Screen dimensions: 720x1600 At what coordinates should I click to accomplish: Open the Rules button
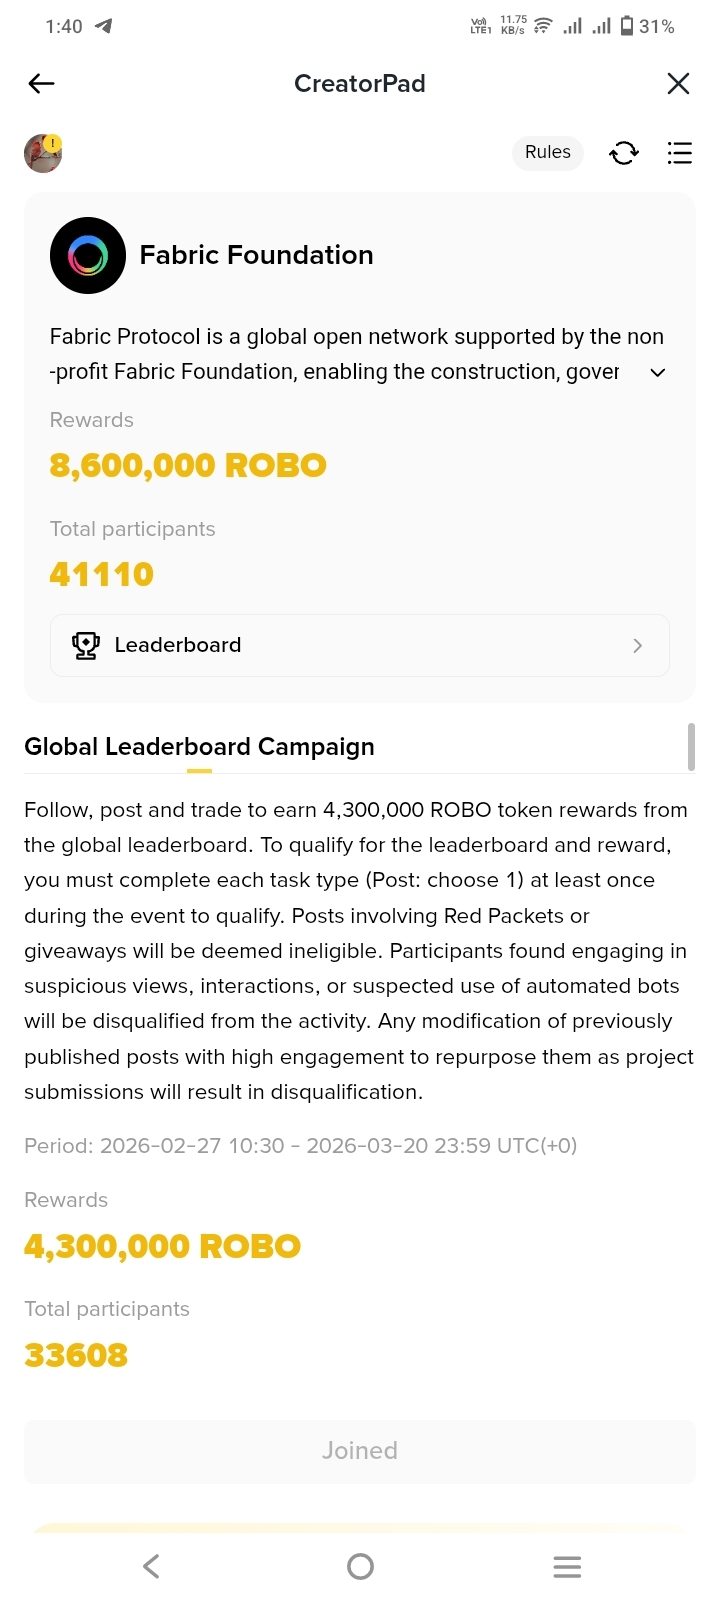click(547, 152)
